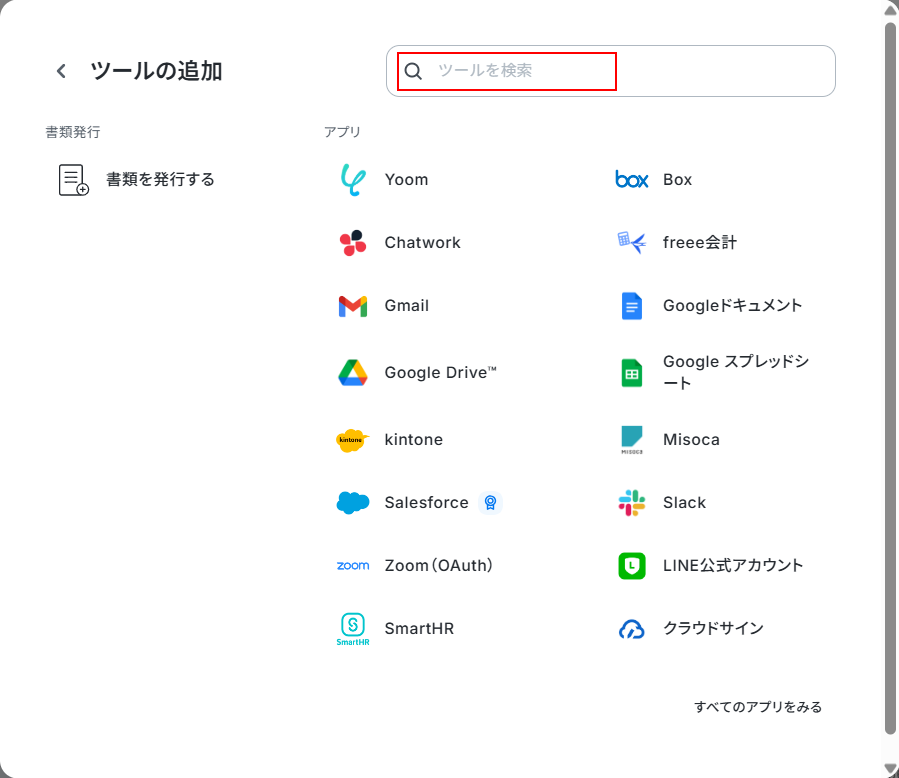This screenshot has height=778, width=899.
Task: Click the tool search input field
Action: [611, 71]
